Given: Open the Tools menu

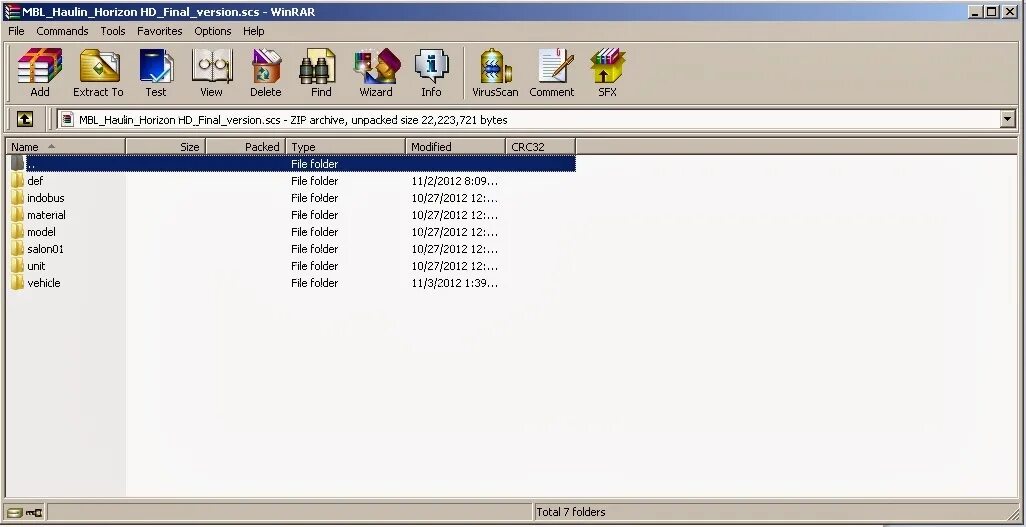Looking at the screenshot, I should (x=113, y=31).
